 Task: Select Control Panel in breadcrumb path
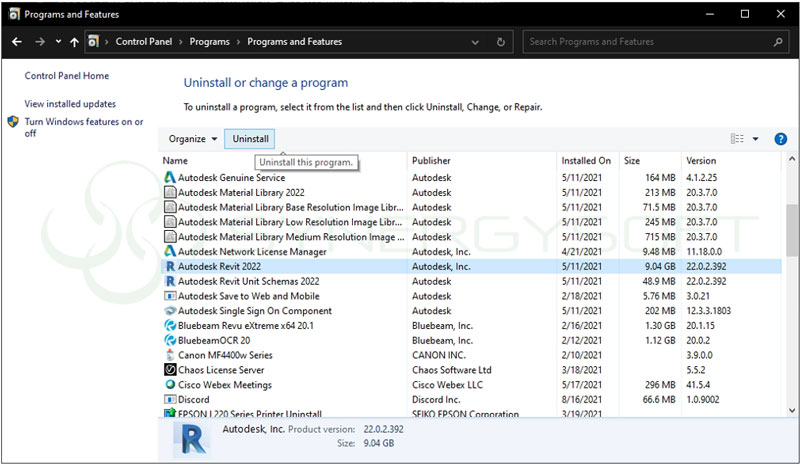(x=144, y=42)
